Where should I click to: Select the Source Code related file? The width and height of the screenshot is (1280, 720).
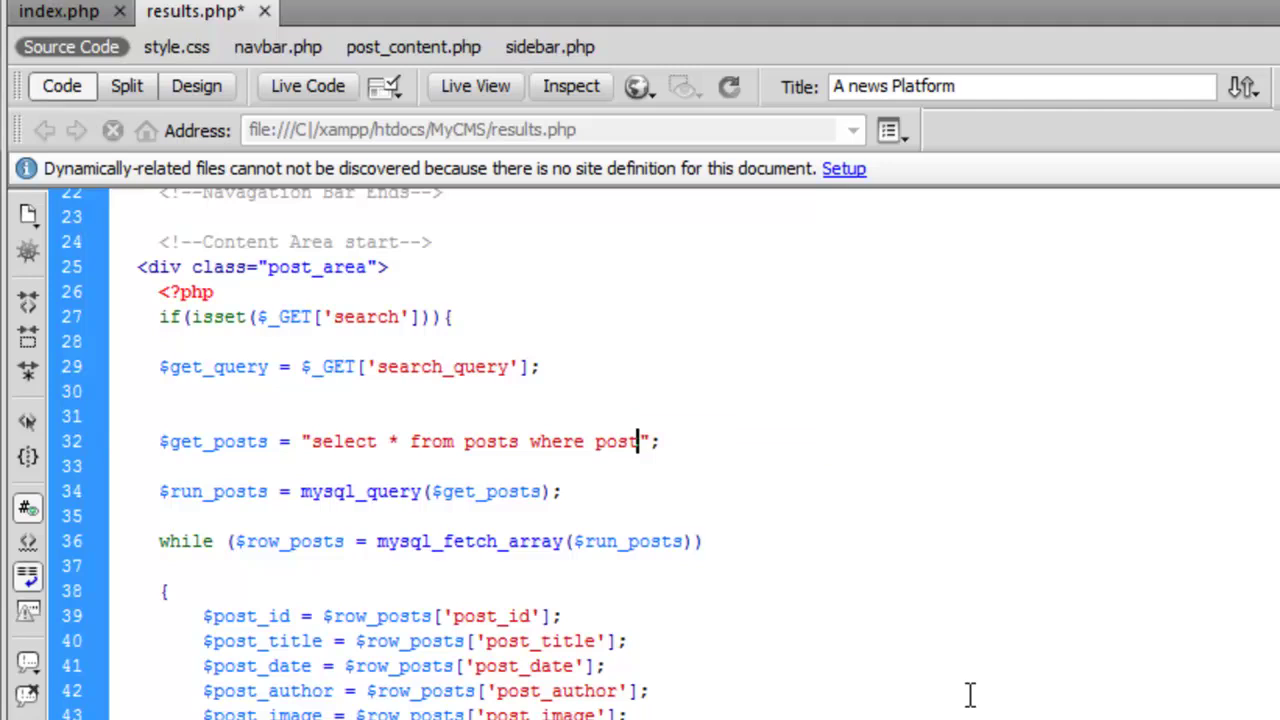coord(71,47)
